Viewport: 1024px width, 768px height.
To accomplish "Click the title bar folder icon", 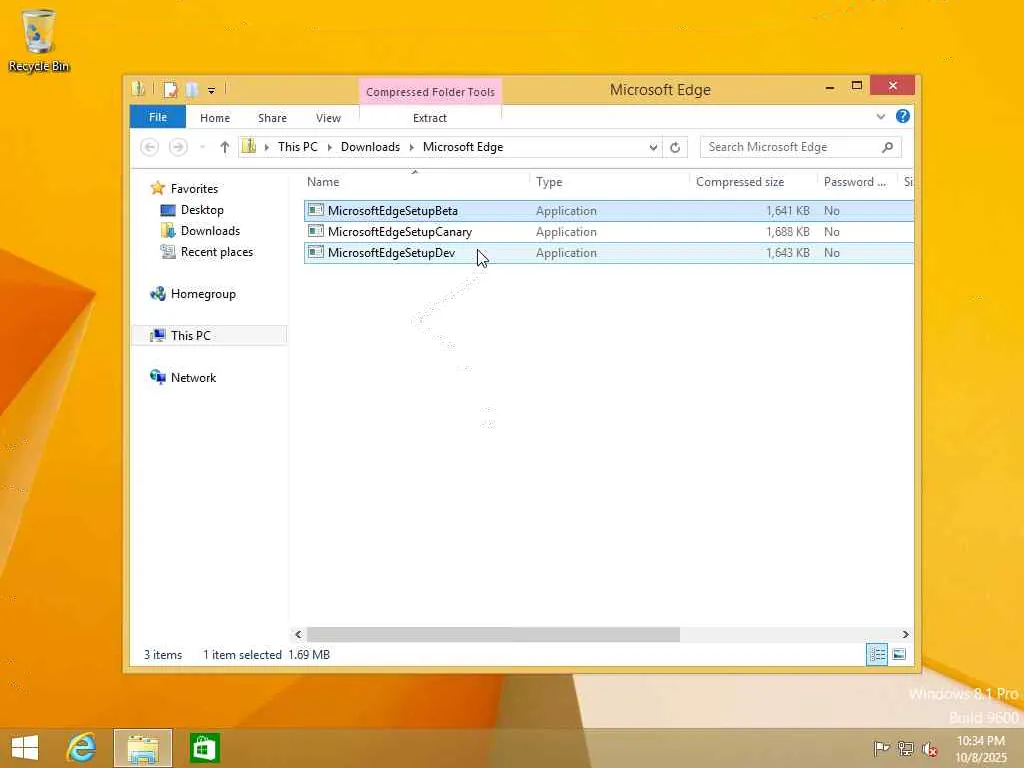I will tap(138, 89).
